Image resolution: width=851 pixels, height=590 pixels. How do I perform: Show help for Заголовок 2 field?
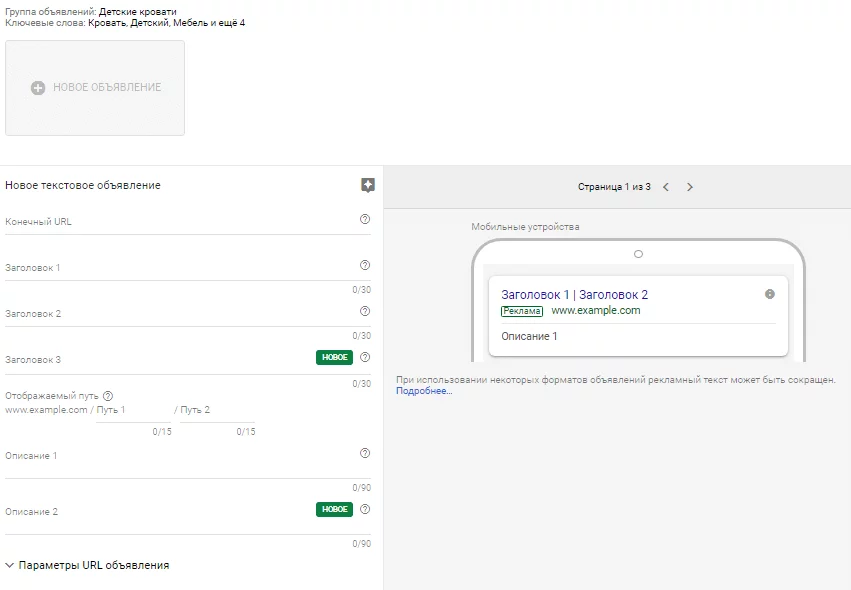click(365, 312)
